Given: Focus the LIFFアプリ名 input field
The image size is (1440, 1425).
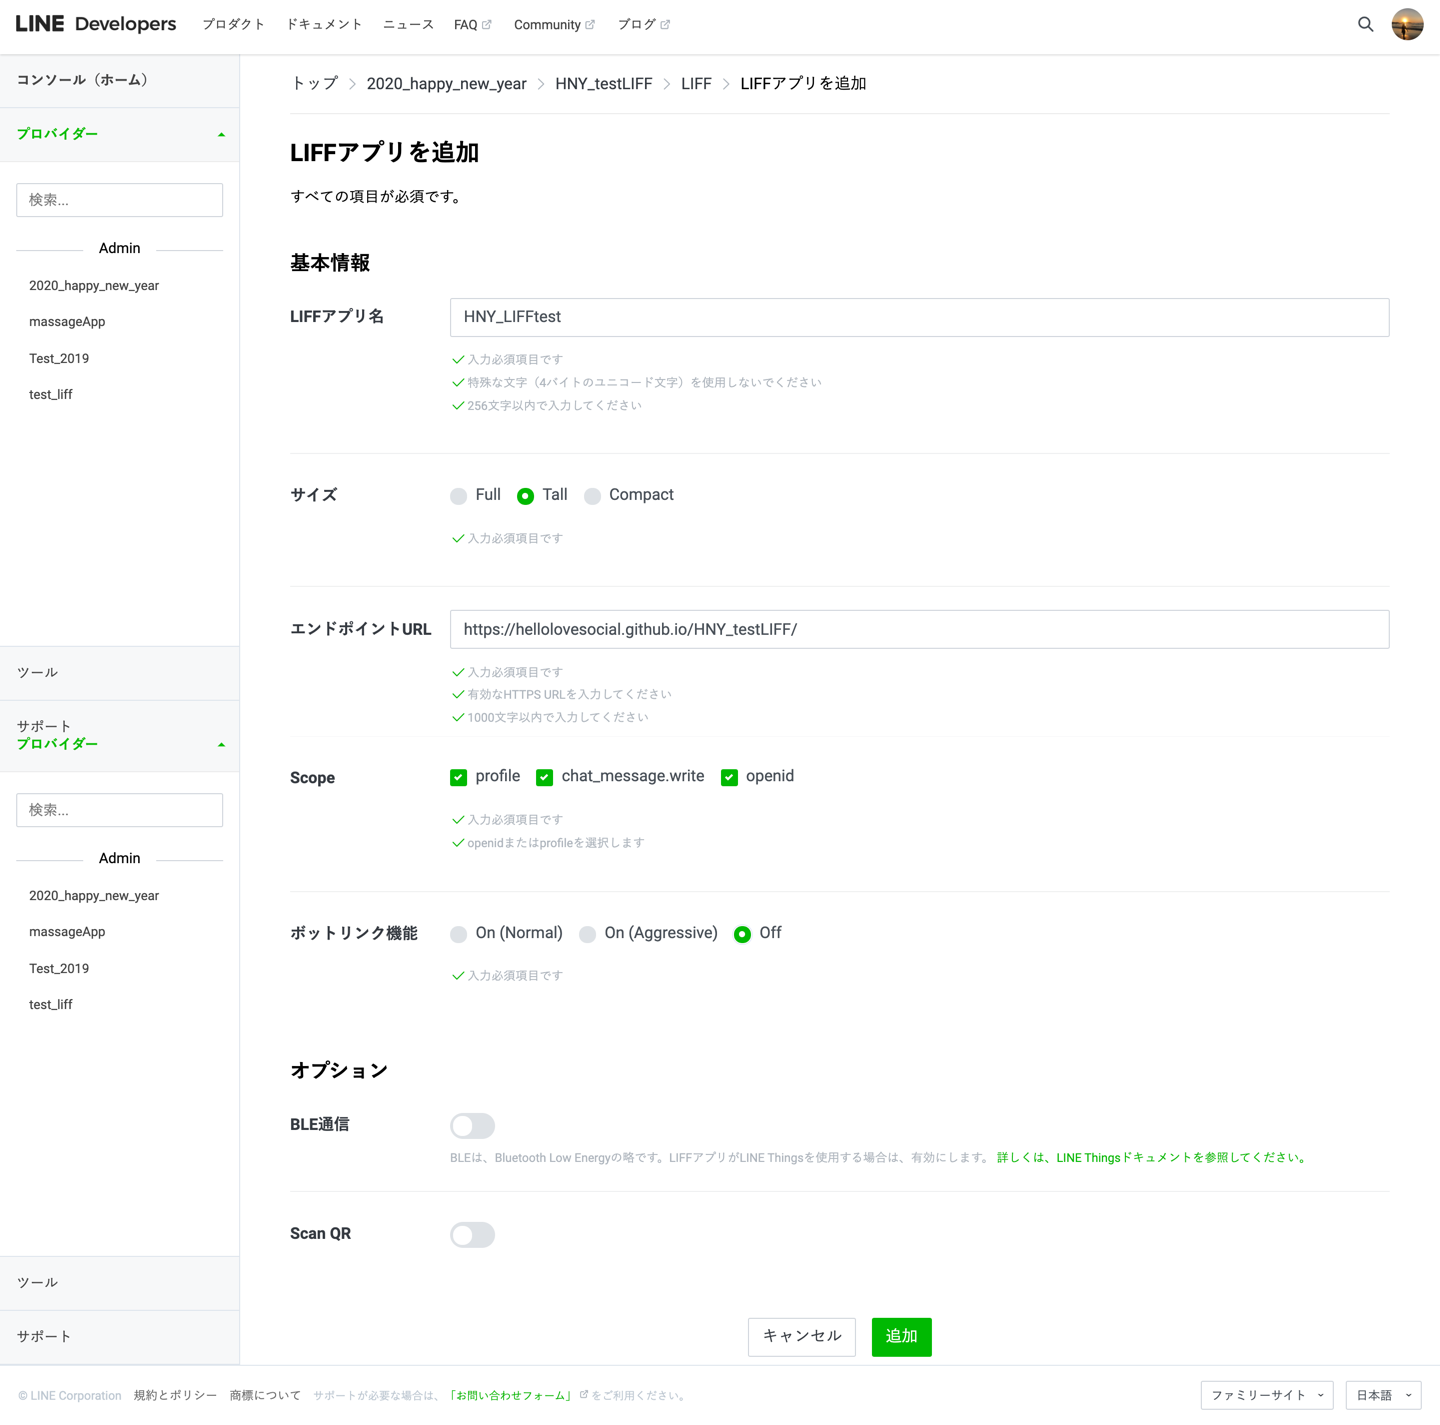Looking at the screenshot, I should (x=920, y=317).
